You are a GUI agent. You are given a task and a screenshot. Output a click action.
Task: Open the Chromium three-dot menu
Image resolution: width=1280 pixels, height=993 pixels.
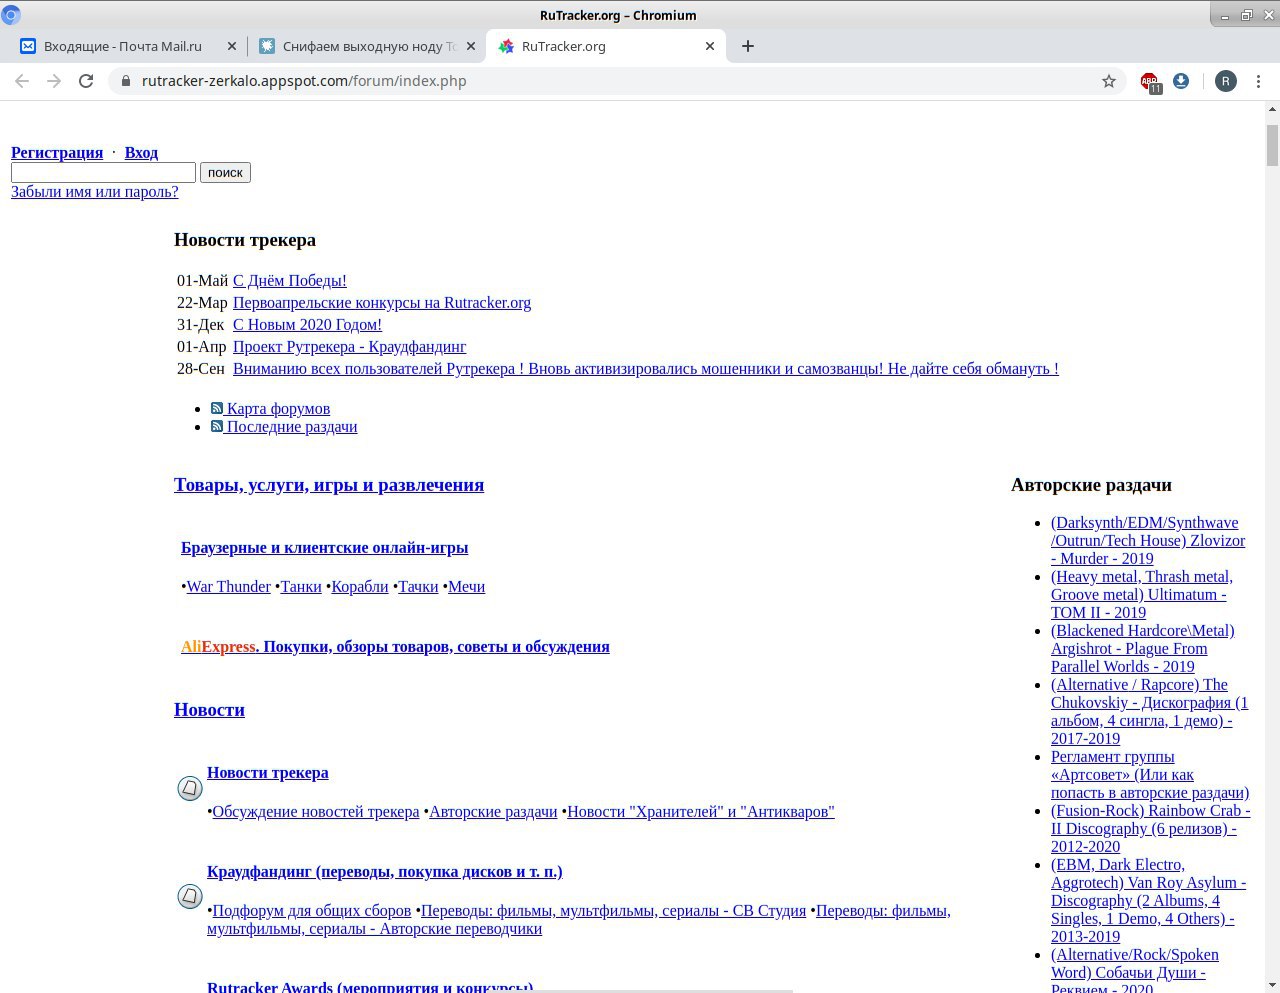click(x=1258, y=81)
